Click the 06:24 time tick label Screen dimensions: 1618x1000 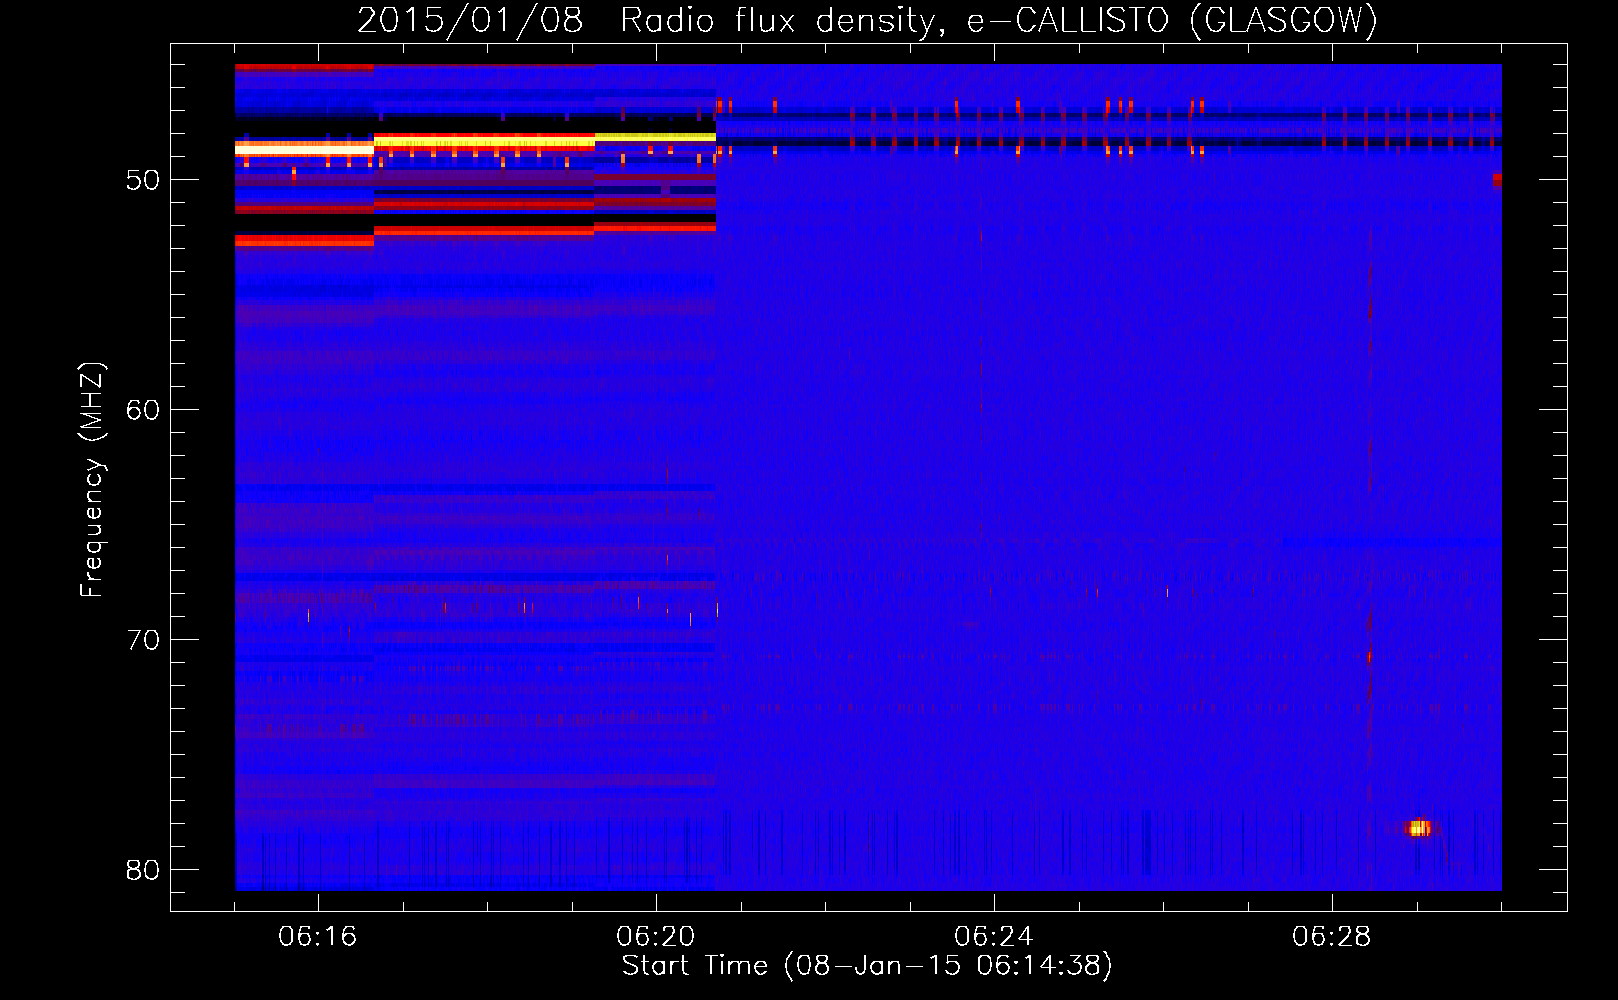[994, 937]
